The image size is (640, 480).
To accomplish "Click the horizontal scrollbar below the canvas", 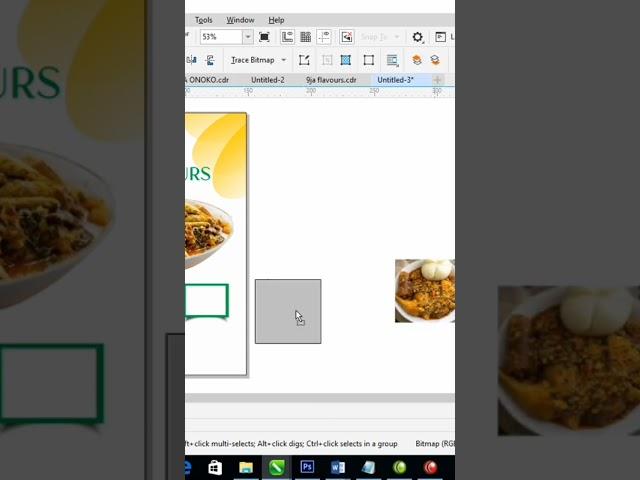I will (x=320, y=398).
